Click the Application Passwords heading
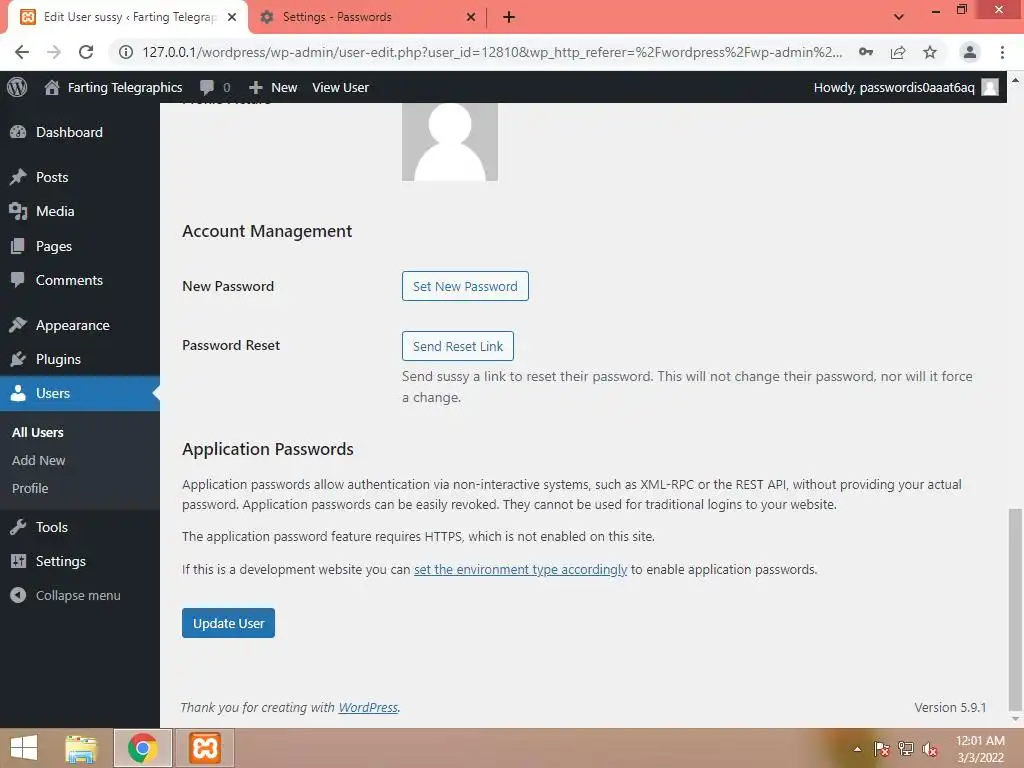 [268, 449]
